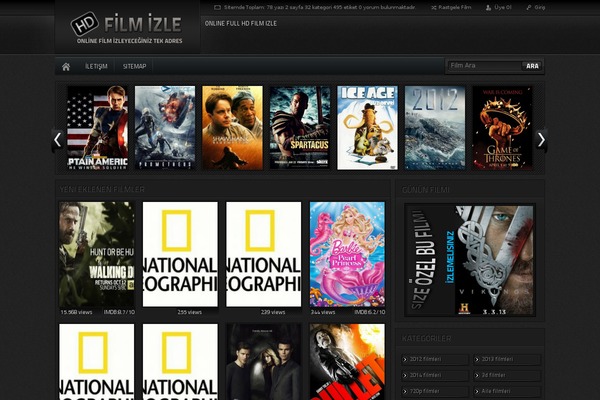Open the Bullet movie poster with the explosion
600x400 pixels.
pyautogui.click(x=347, y=362)
